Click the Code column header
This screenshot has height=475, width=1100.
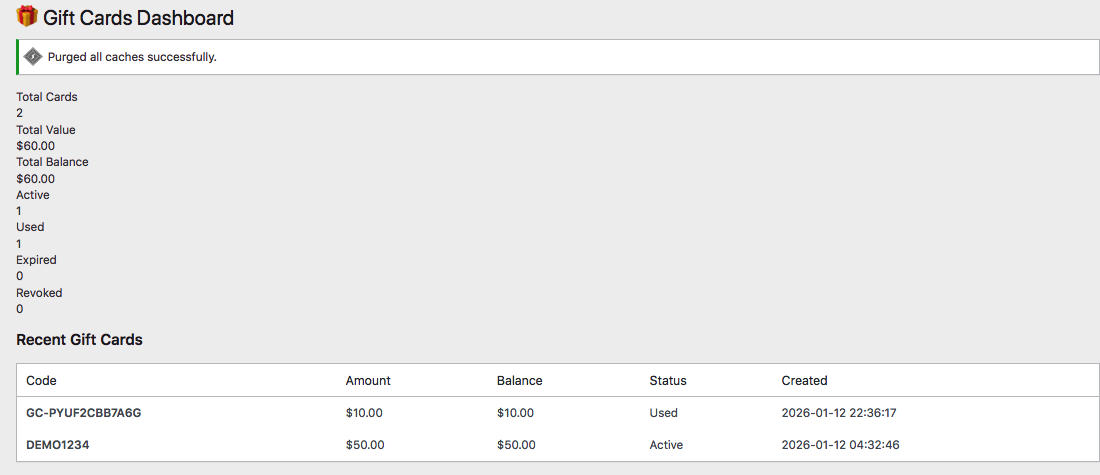(41, 381)
